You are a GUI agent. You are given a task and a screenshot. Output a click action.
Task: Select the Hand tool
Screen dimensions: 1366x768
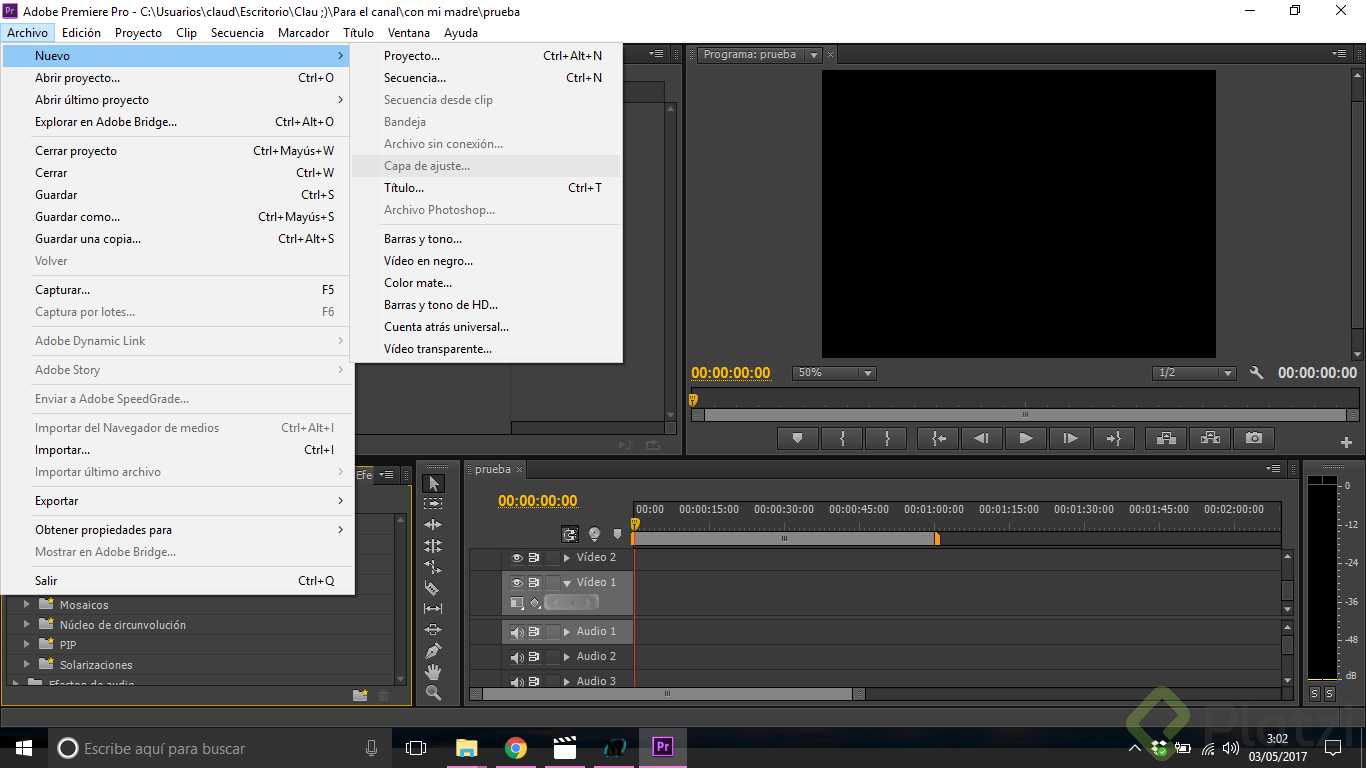(x=432, y=672)
